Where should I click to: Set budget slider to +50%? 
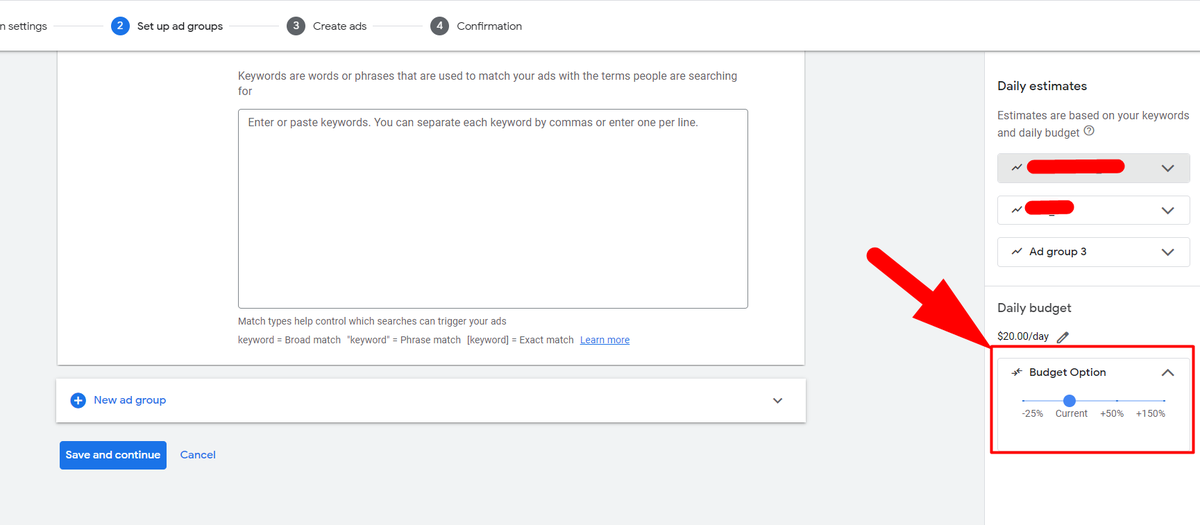[1112, 413]
